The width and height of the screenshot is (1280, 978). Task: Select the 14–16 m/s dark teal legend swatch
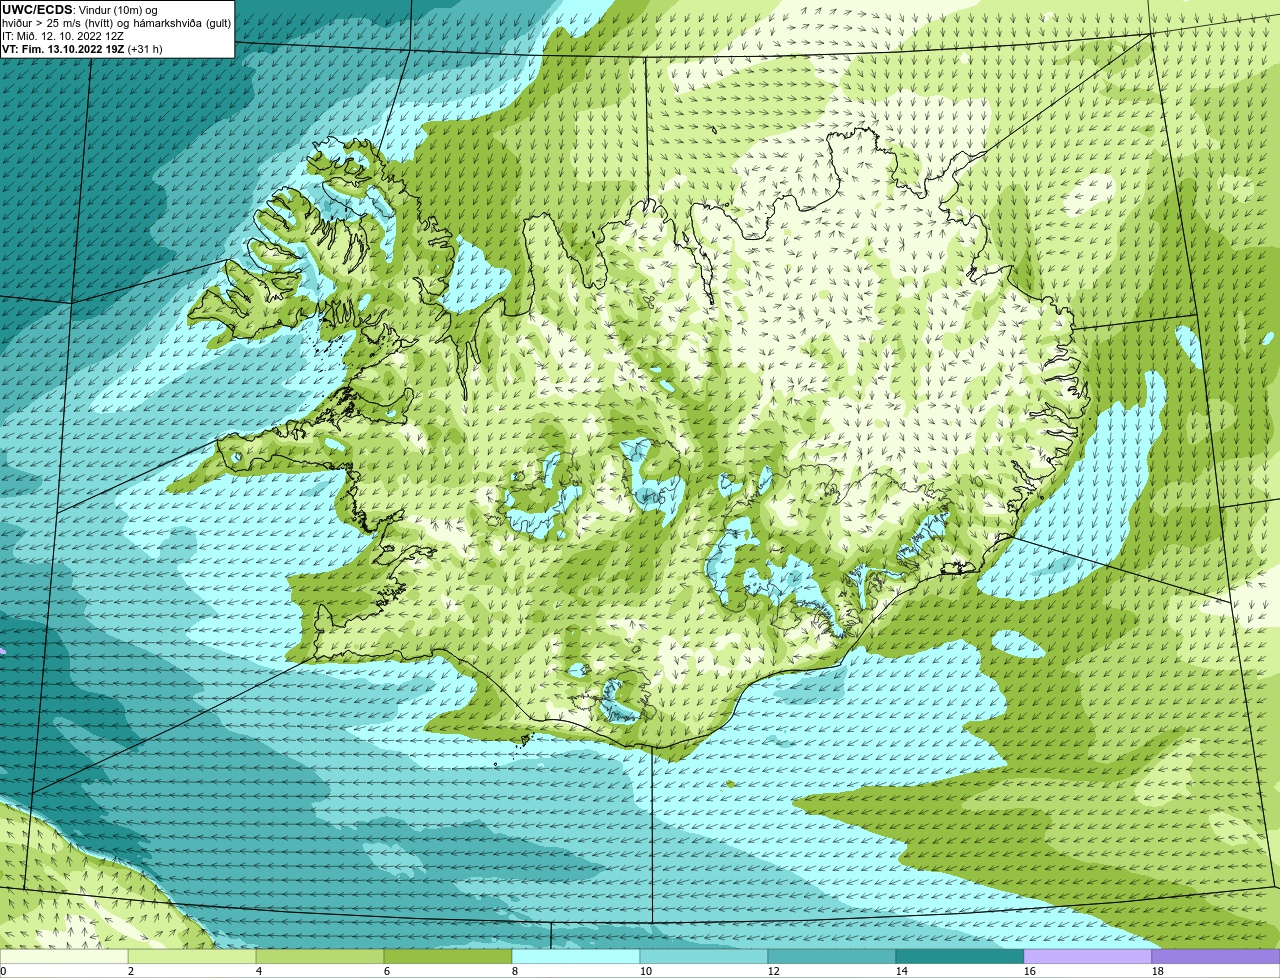960,957
